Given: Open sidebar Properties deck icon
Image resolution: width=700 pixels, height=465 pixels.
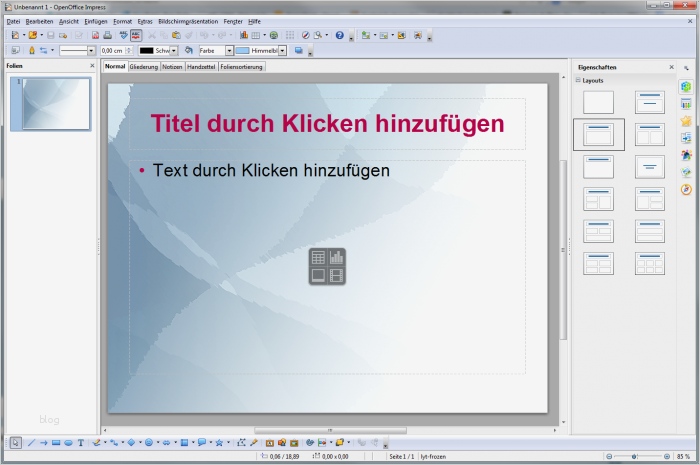Looking at the screenshot, I should (686, 87).
